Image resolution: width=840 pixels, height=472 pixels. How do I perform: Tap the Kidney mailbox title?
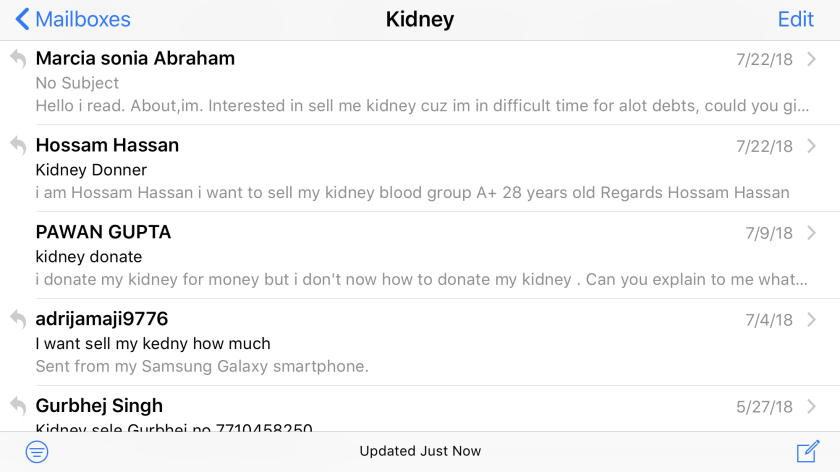[420, 19]
